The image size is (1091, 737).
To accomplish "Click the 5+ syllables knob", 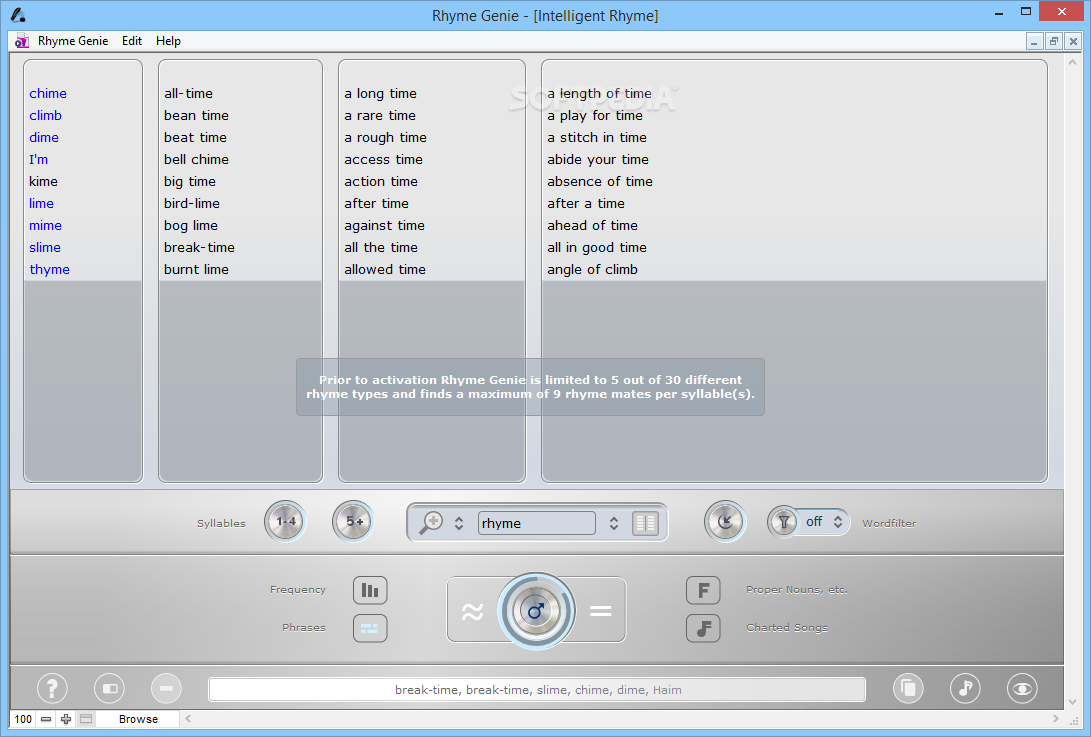I will (x=354, y=521).
